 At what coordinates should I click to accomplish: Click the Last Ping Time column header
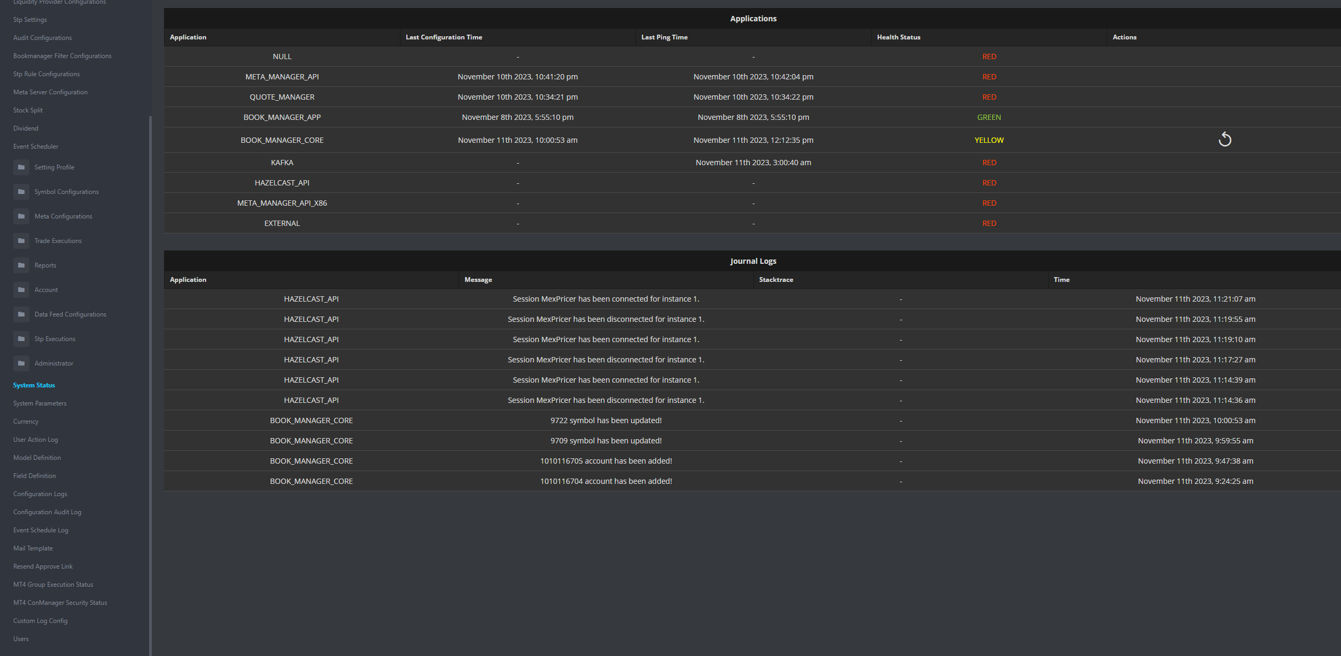(664, 37)
